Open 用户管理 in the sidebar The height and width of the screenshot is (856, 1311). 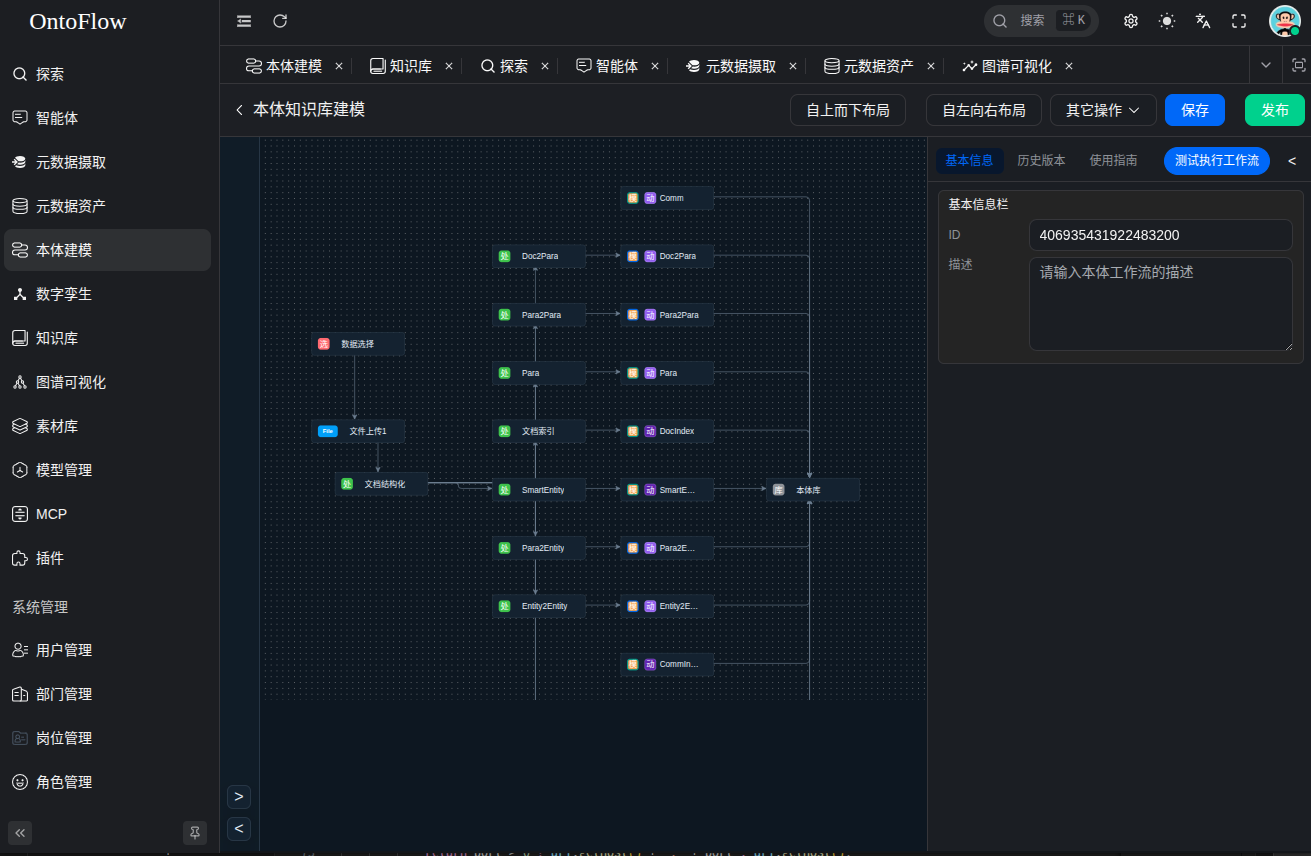(x=107, y=650)
